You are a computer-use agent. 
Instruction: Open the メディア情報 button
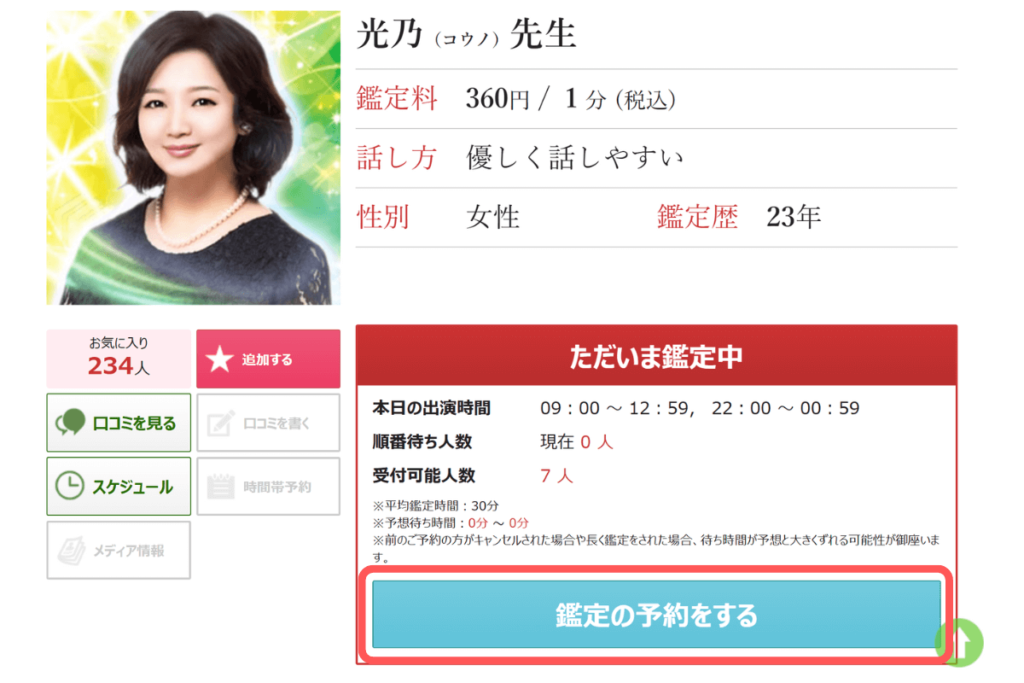click(x=119, y=550)
